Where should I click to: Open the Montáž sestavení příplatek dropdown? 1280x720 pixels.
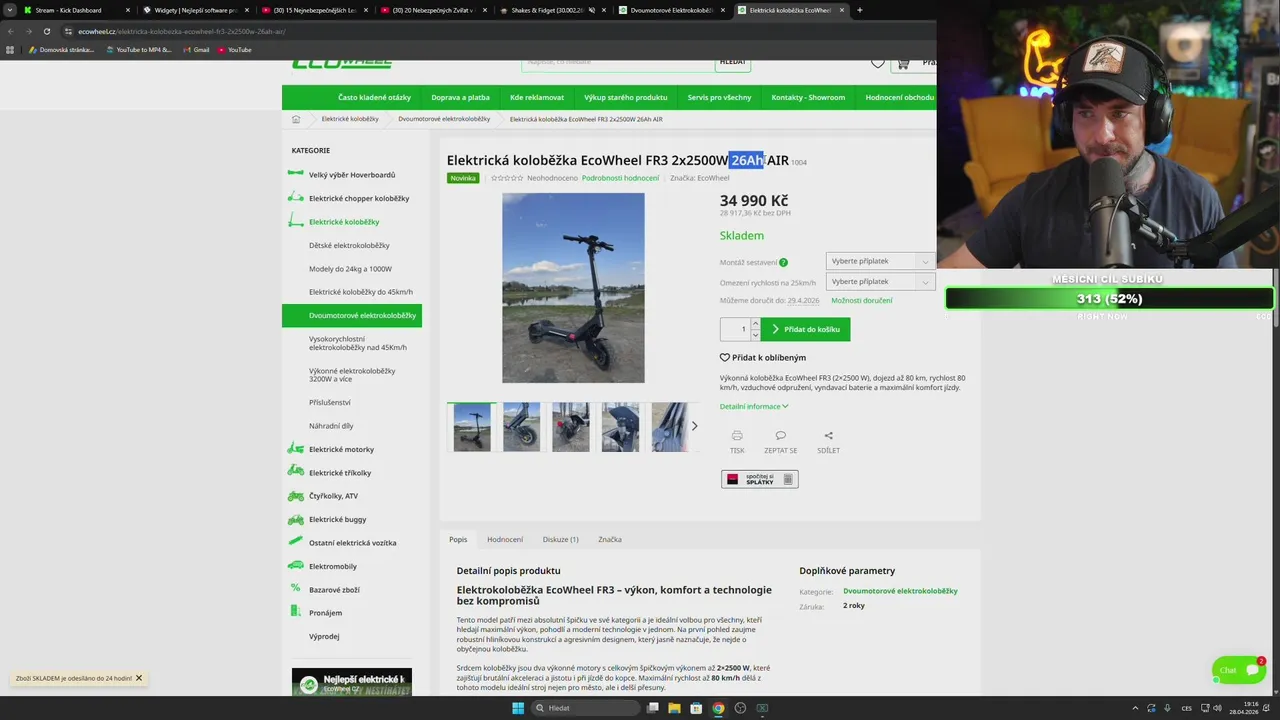coord(880,261)
